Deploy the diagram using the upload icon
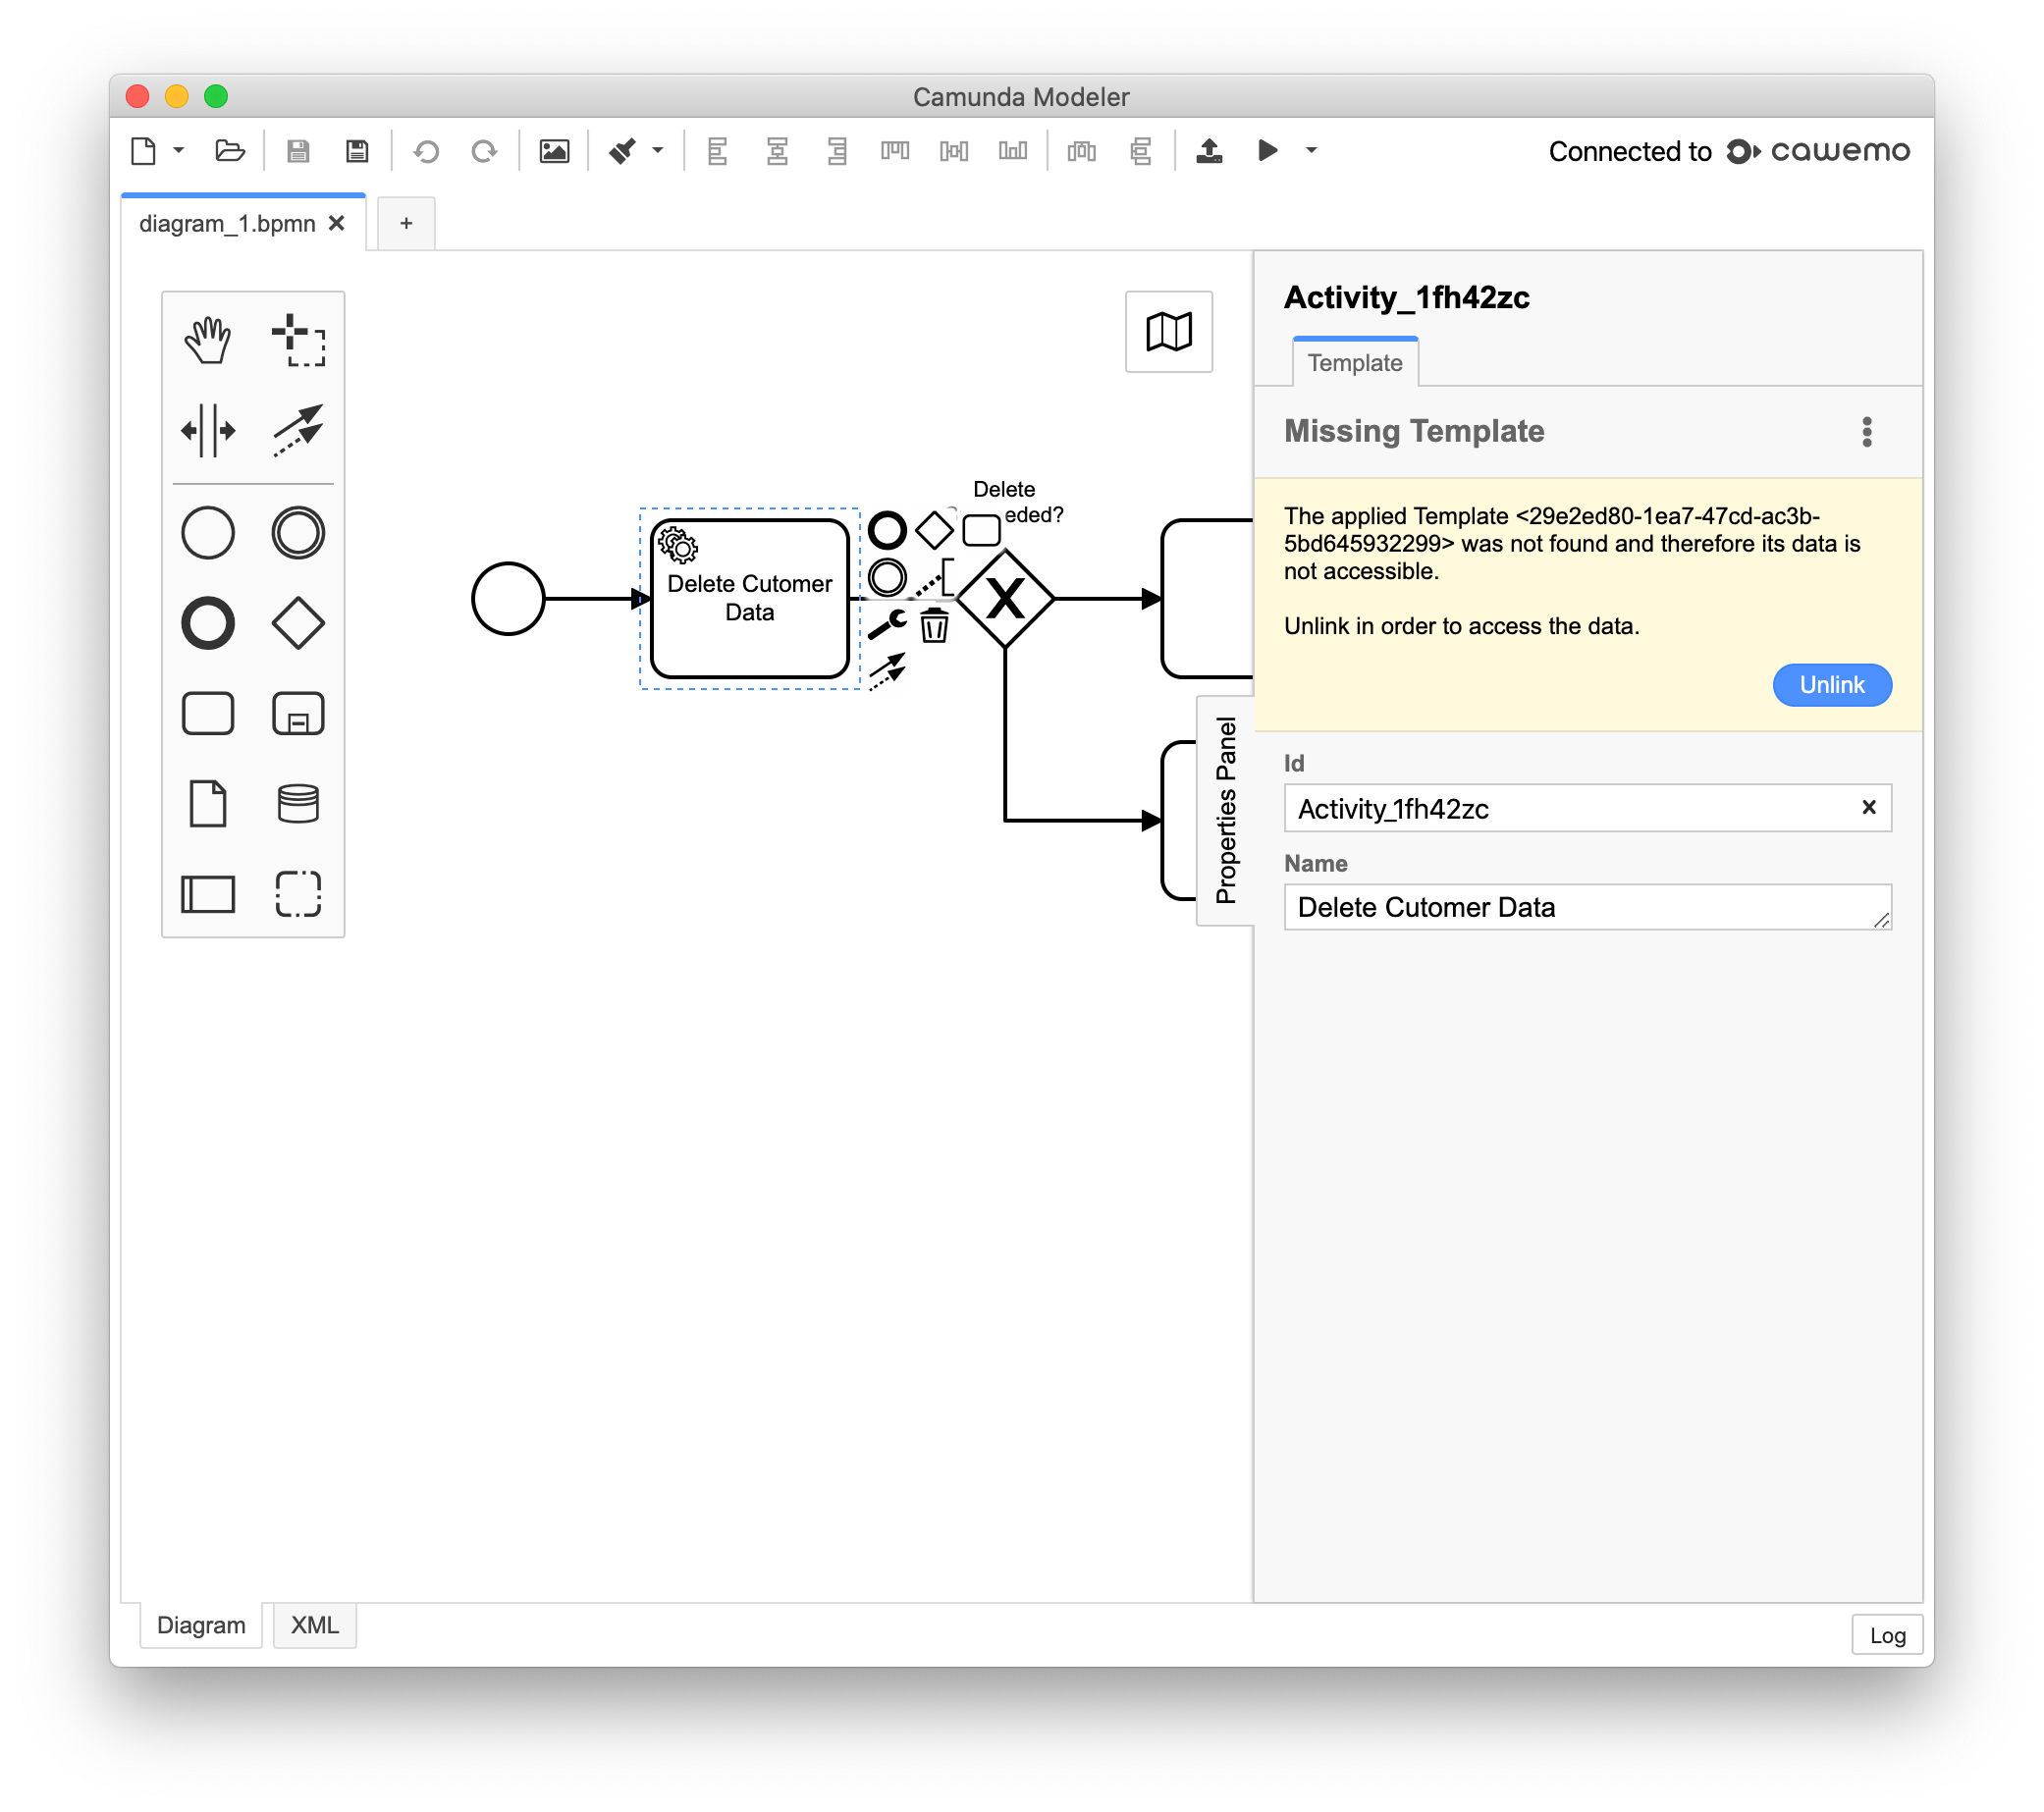Viewport: 2044px width, 1812px height. [1209, 150]
